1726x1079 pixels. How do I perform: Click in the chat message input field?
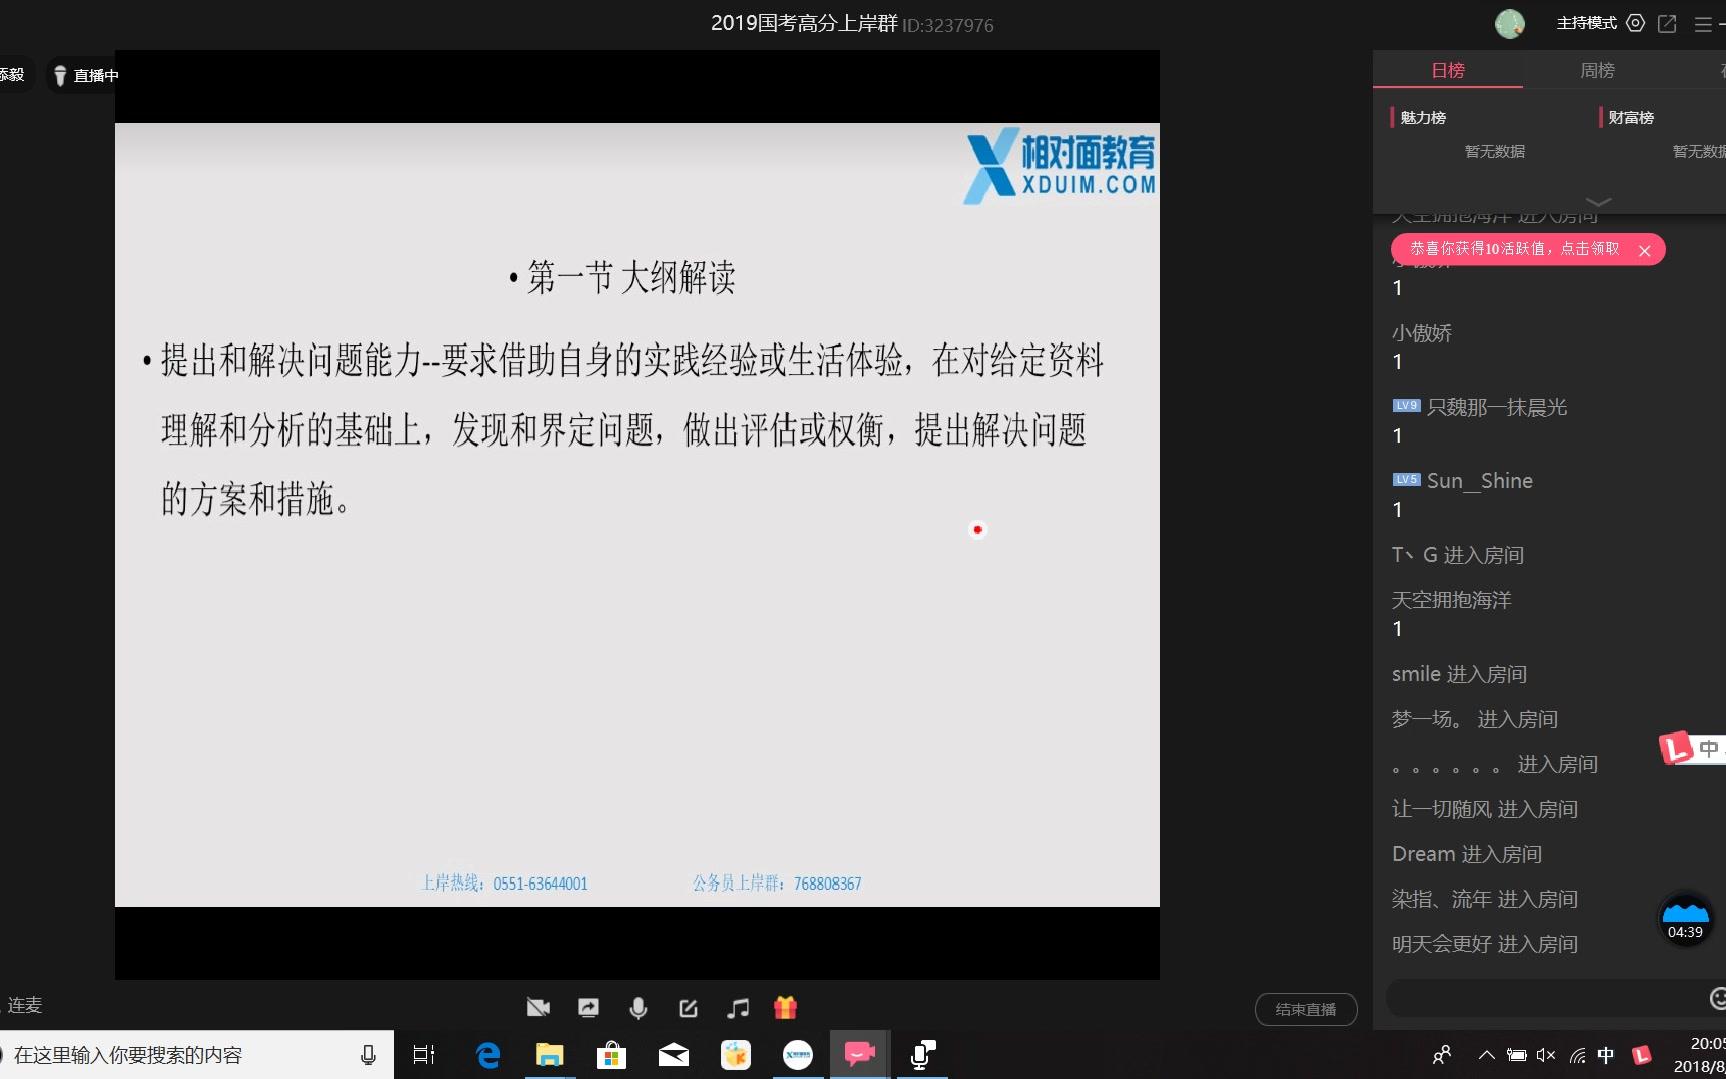pos(1545,998)
